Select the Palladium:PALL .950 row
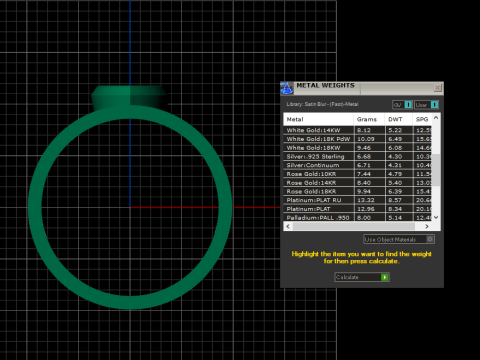Image resolution: width=480 pixels, height=360 pixels. click(358, 217)
